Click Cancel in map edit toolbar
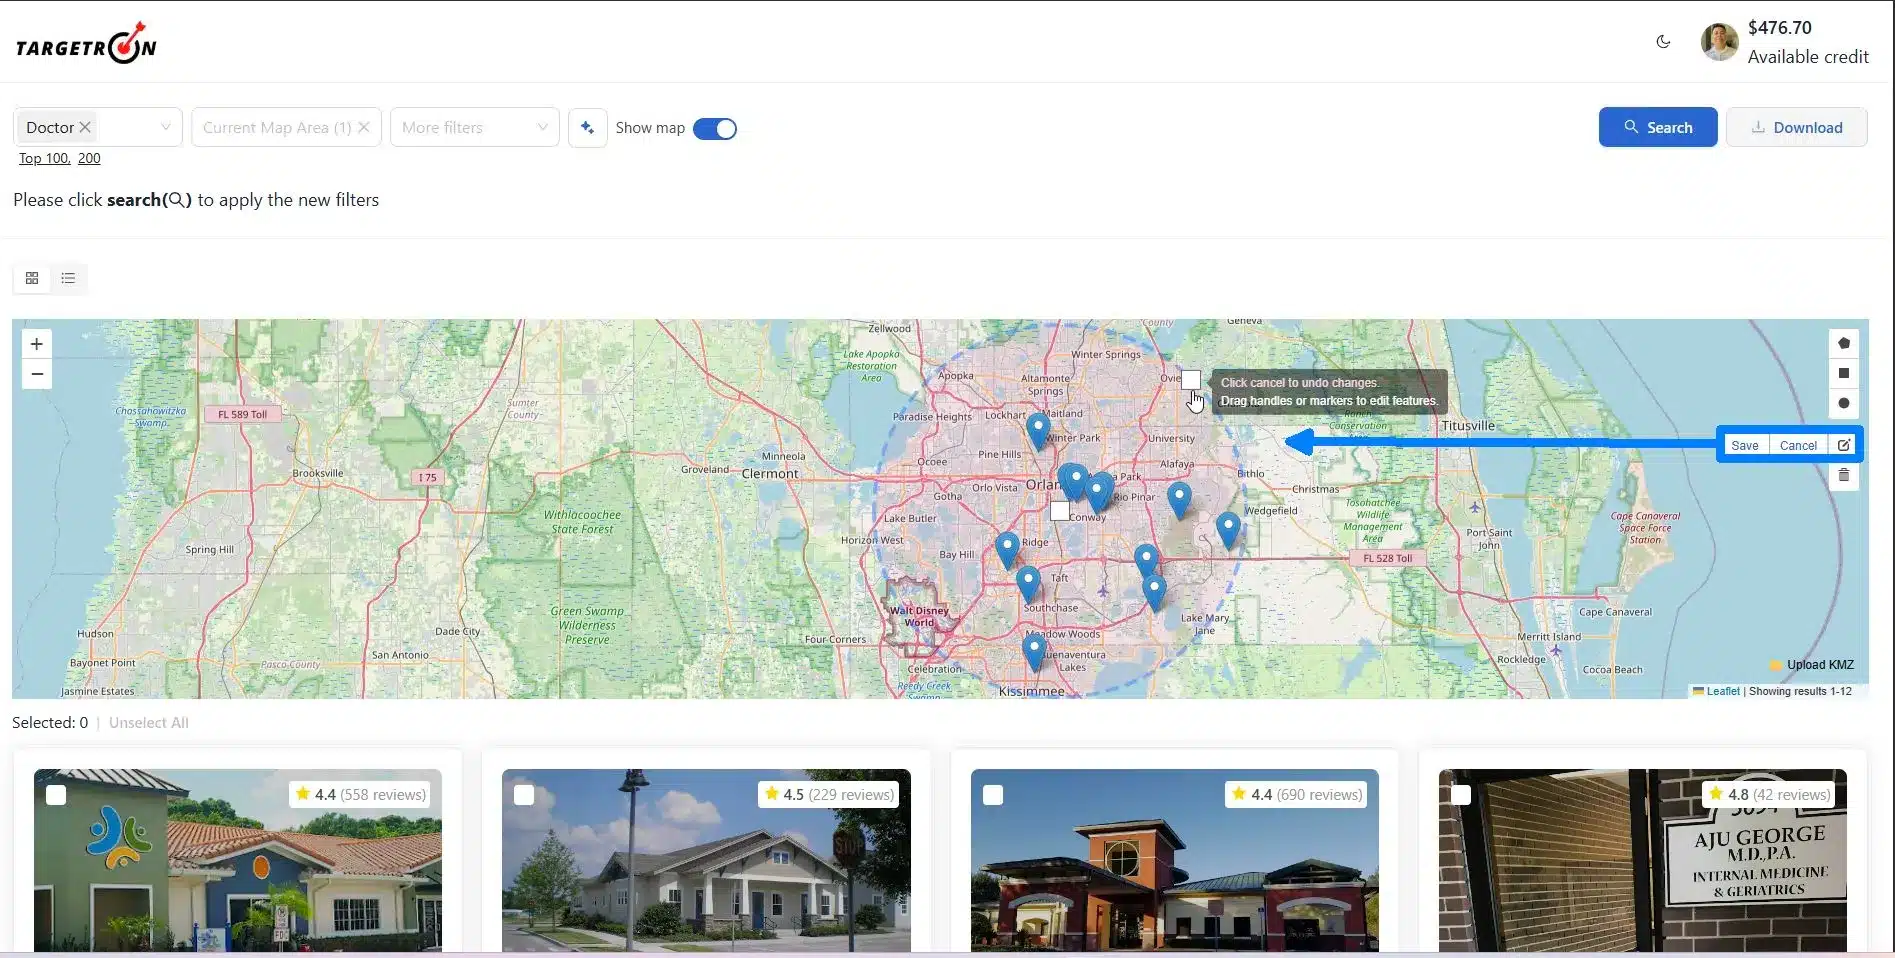The width and height of the screenshot is (1895, 958). pos(1797,446)
